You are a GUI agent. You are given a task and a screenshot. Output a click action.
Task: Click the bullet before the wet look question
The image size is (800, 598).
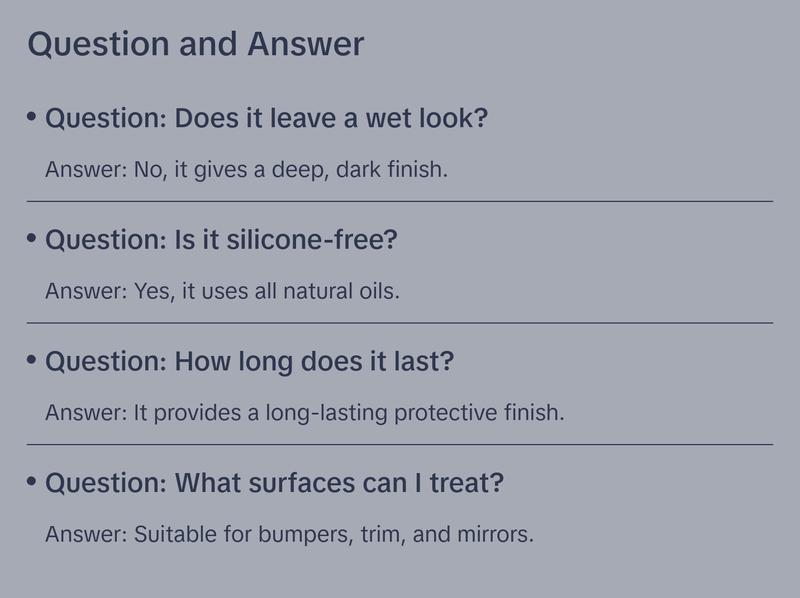[32, 117]
